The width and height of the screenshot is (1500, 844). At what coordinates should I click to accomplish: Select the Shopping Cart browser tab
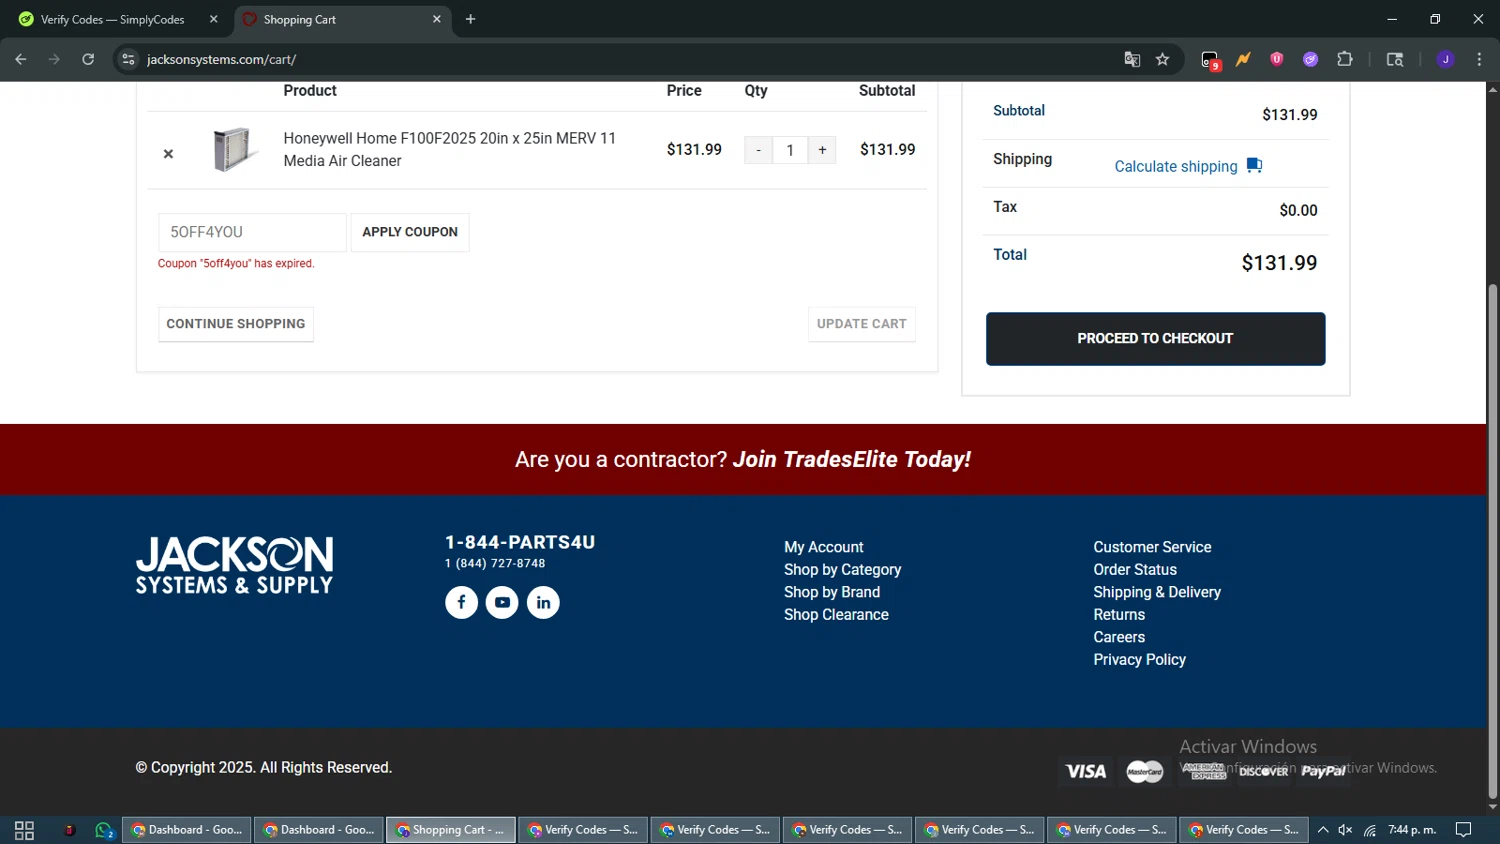coord(342,19)
